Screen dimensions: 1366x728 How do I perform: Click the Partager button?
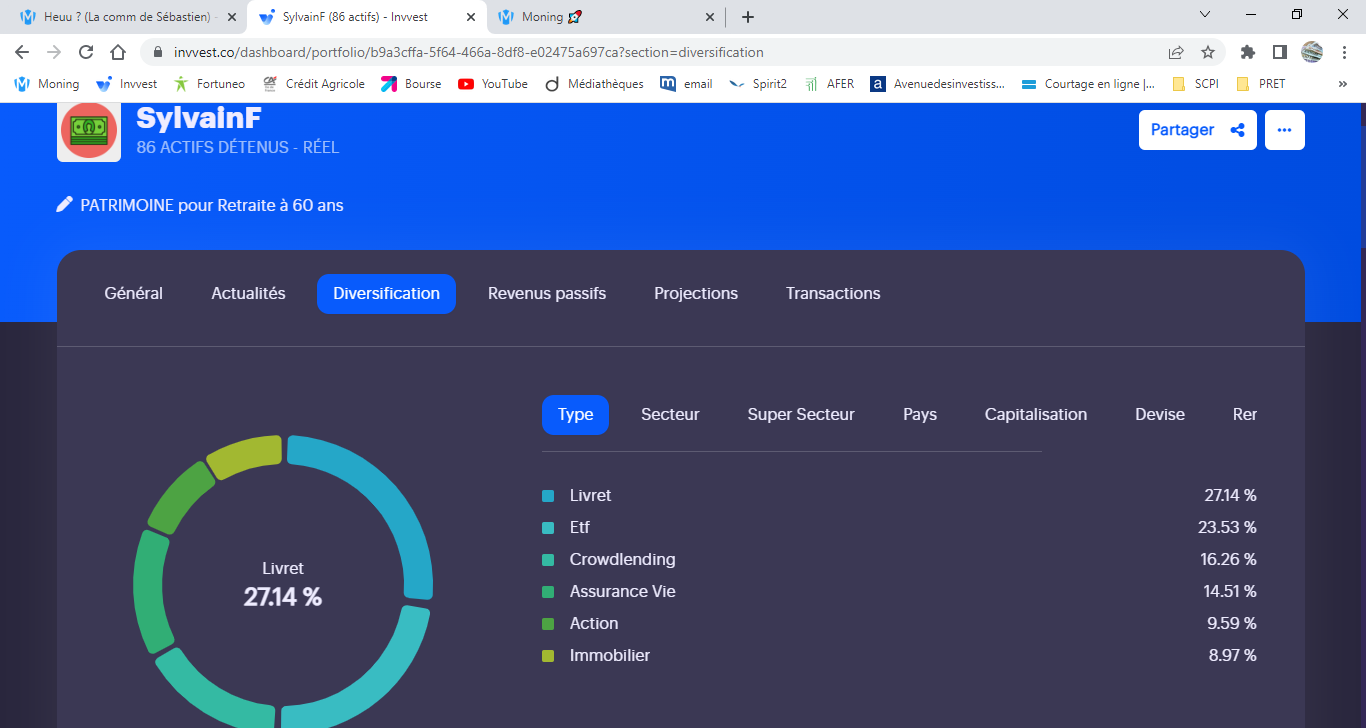coord(1197,130)
